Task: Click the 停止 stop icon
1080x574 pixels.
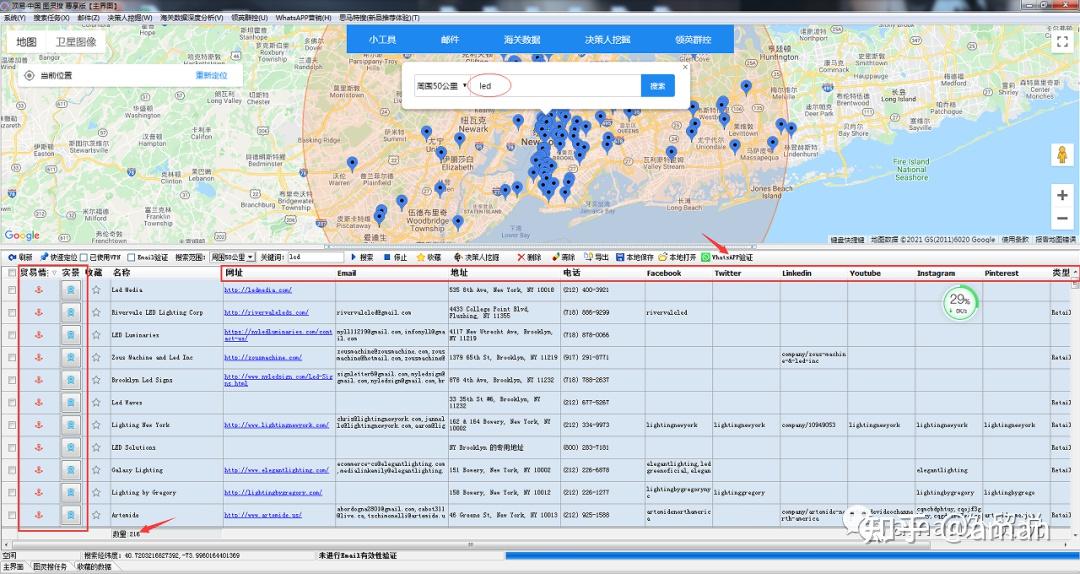Action: 387,257
